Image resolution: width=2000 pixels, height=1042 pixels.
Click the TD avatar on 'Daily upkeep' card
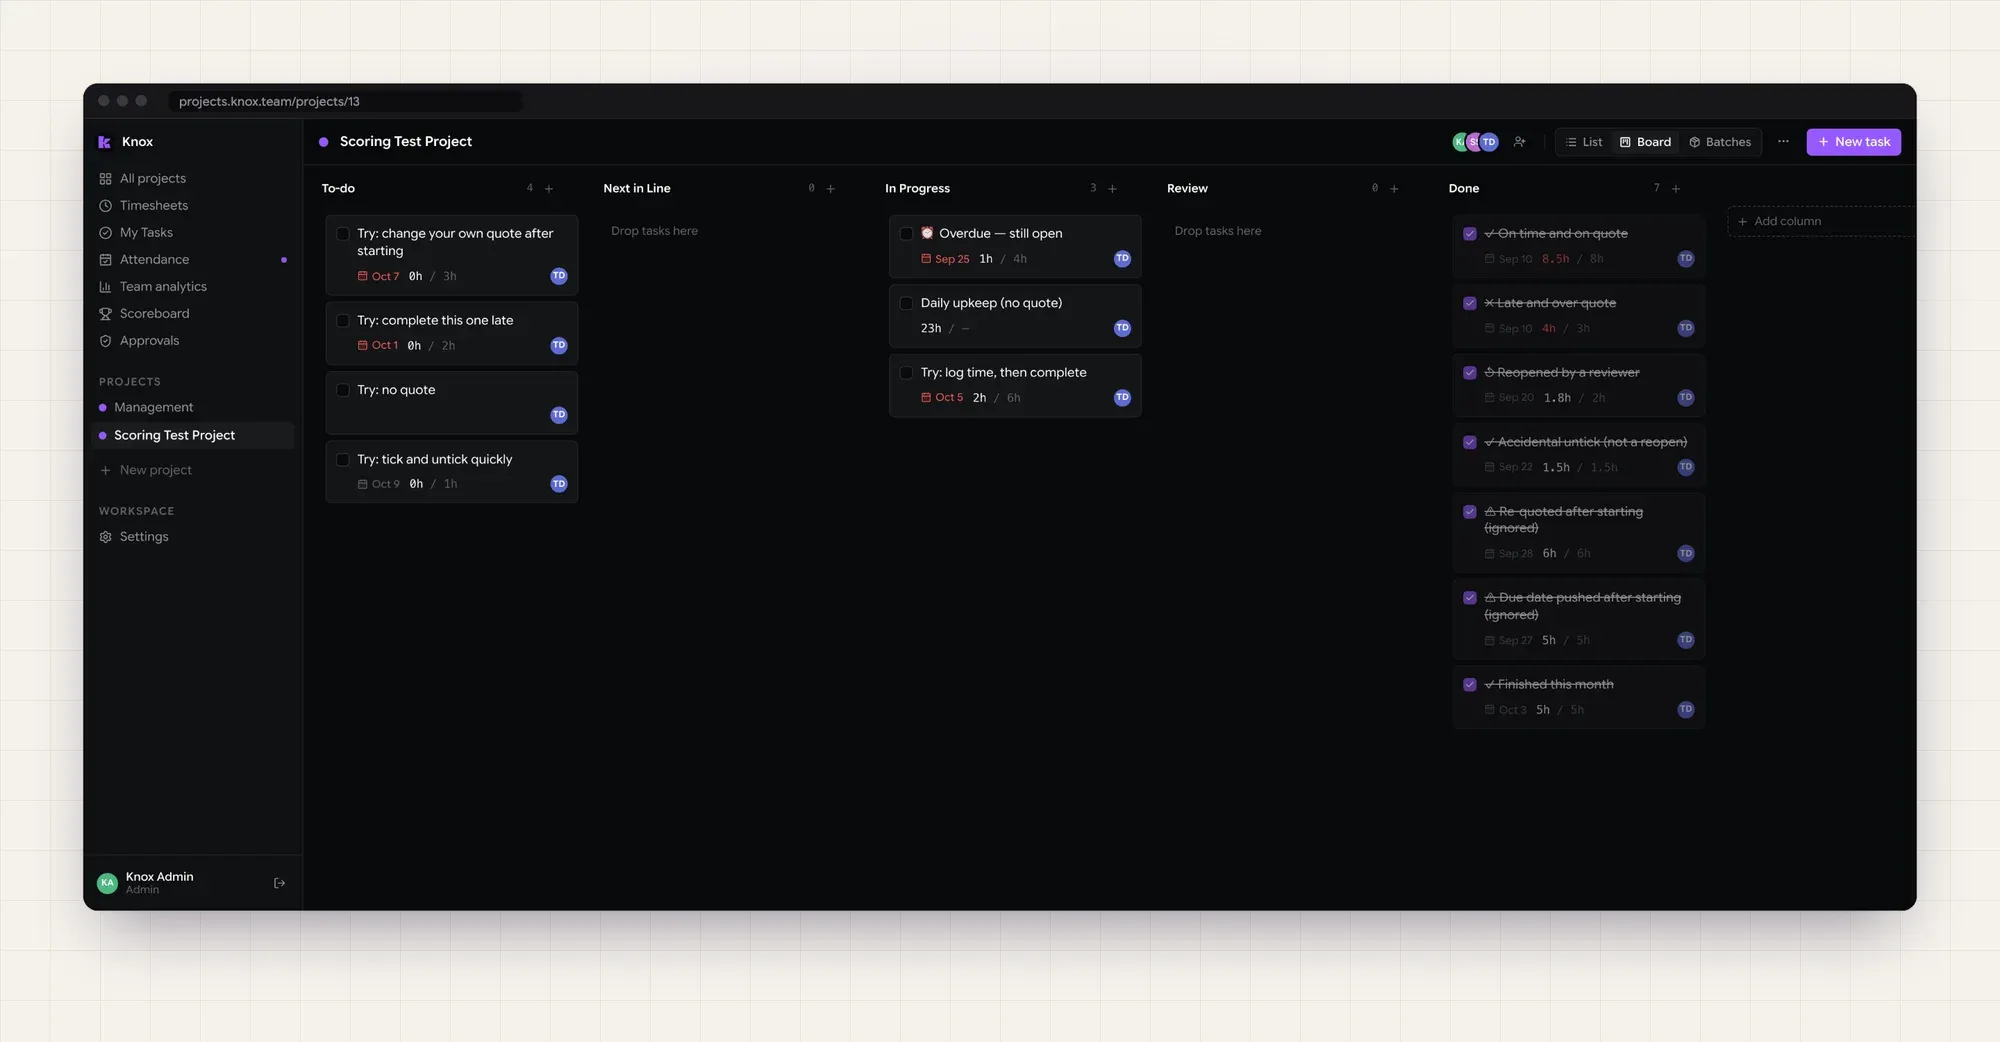1123,328
